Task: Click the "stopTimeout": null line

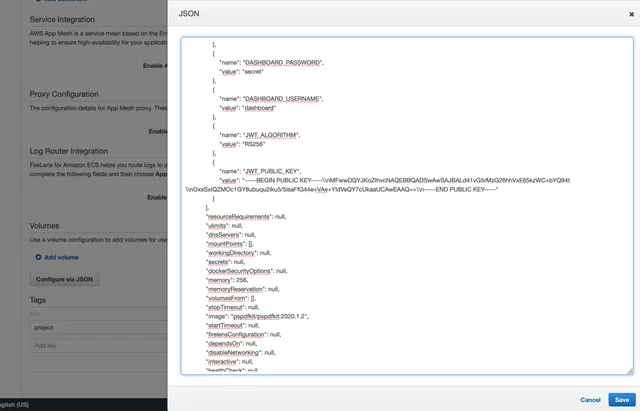Action: pyautogui.click(x=233, y=307)
